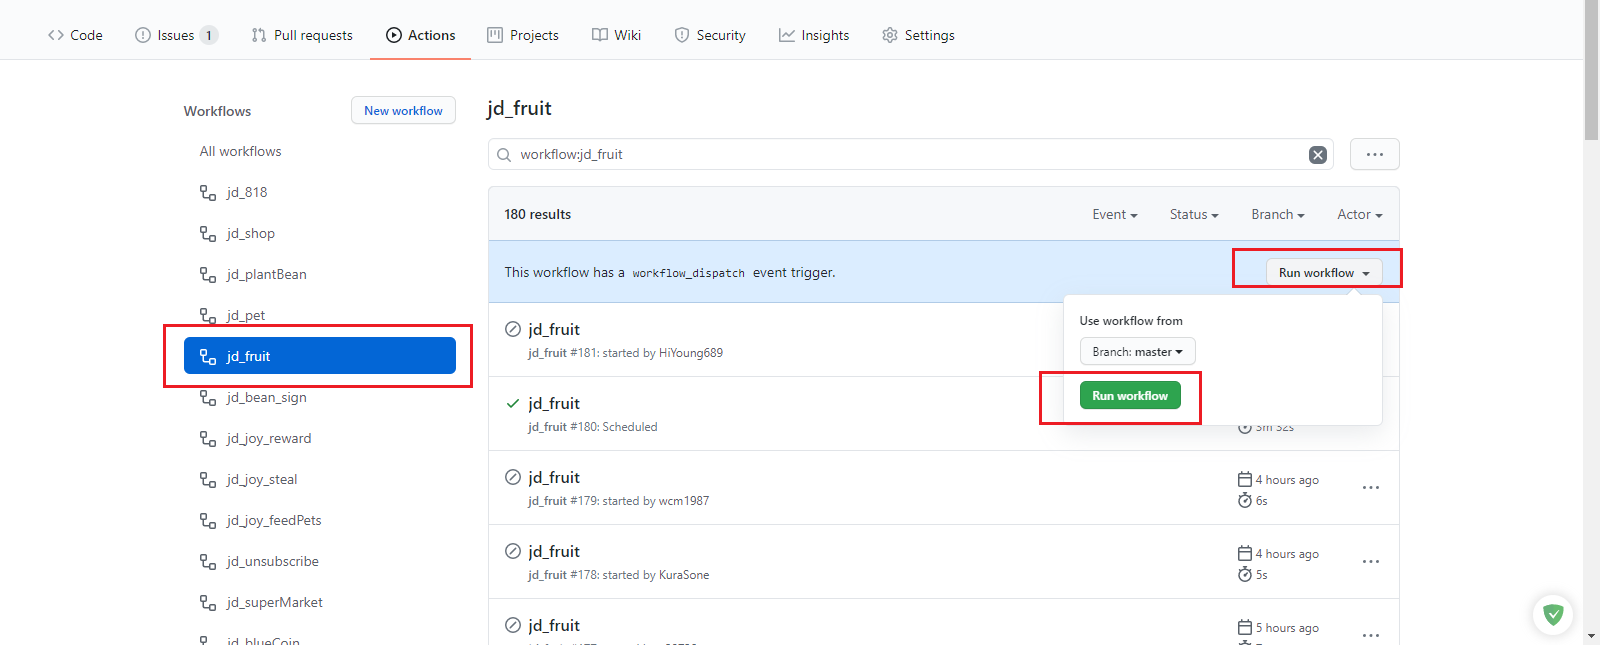Click the Security shield icon
The image size is (1600, 645).
[x=682, y=35]
